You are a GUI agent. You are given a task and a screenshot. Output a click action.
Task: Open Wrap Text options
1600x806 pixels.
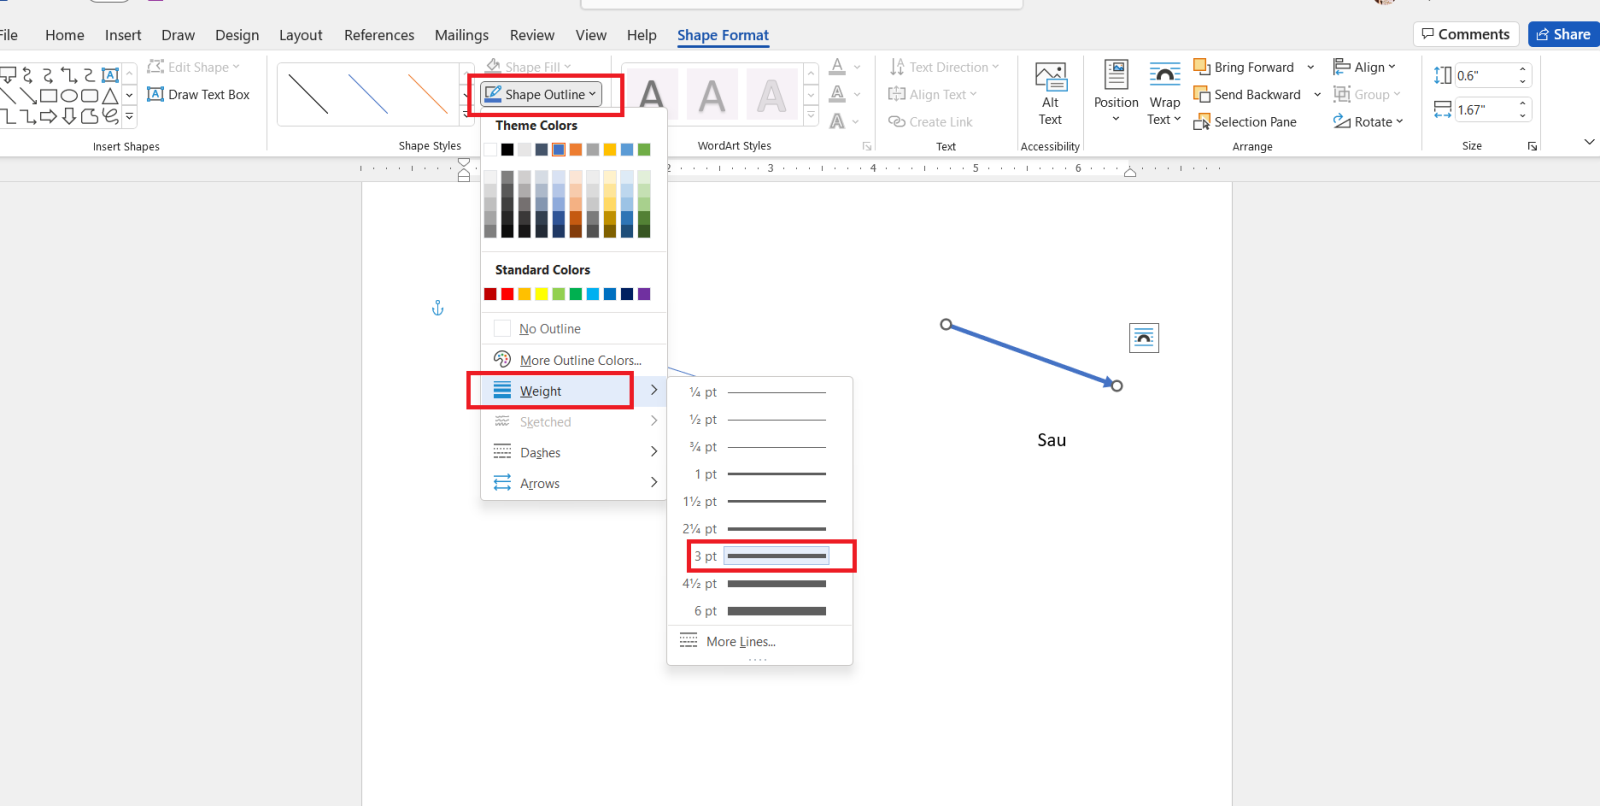(x=1164, y=92)
